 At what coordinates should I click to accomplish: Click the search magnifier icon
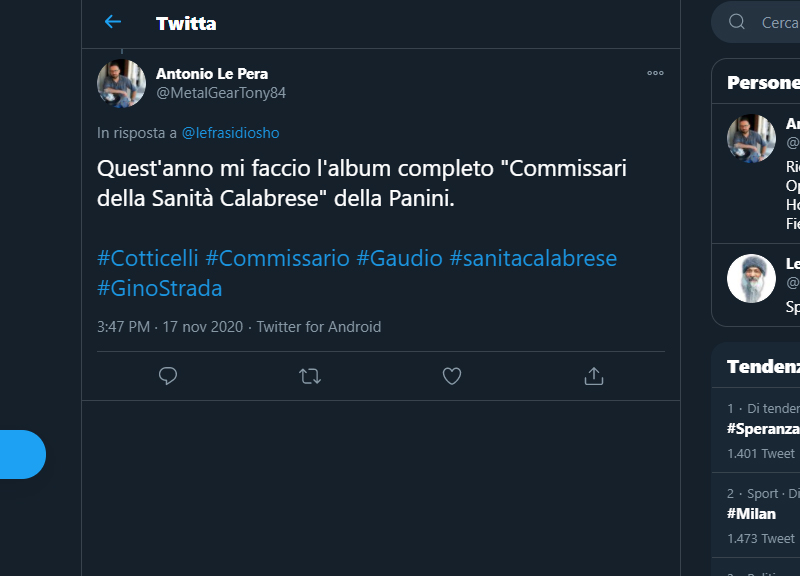click(x=737, y=22)
